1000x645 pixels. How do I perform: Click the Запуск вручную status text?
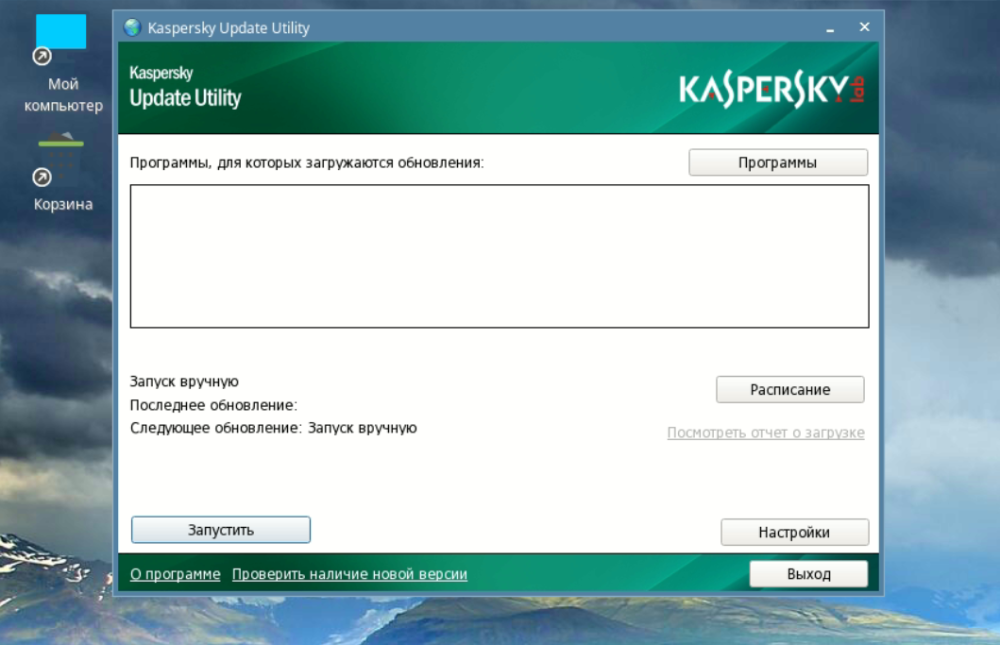[184, 382]
